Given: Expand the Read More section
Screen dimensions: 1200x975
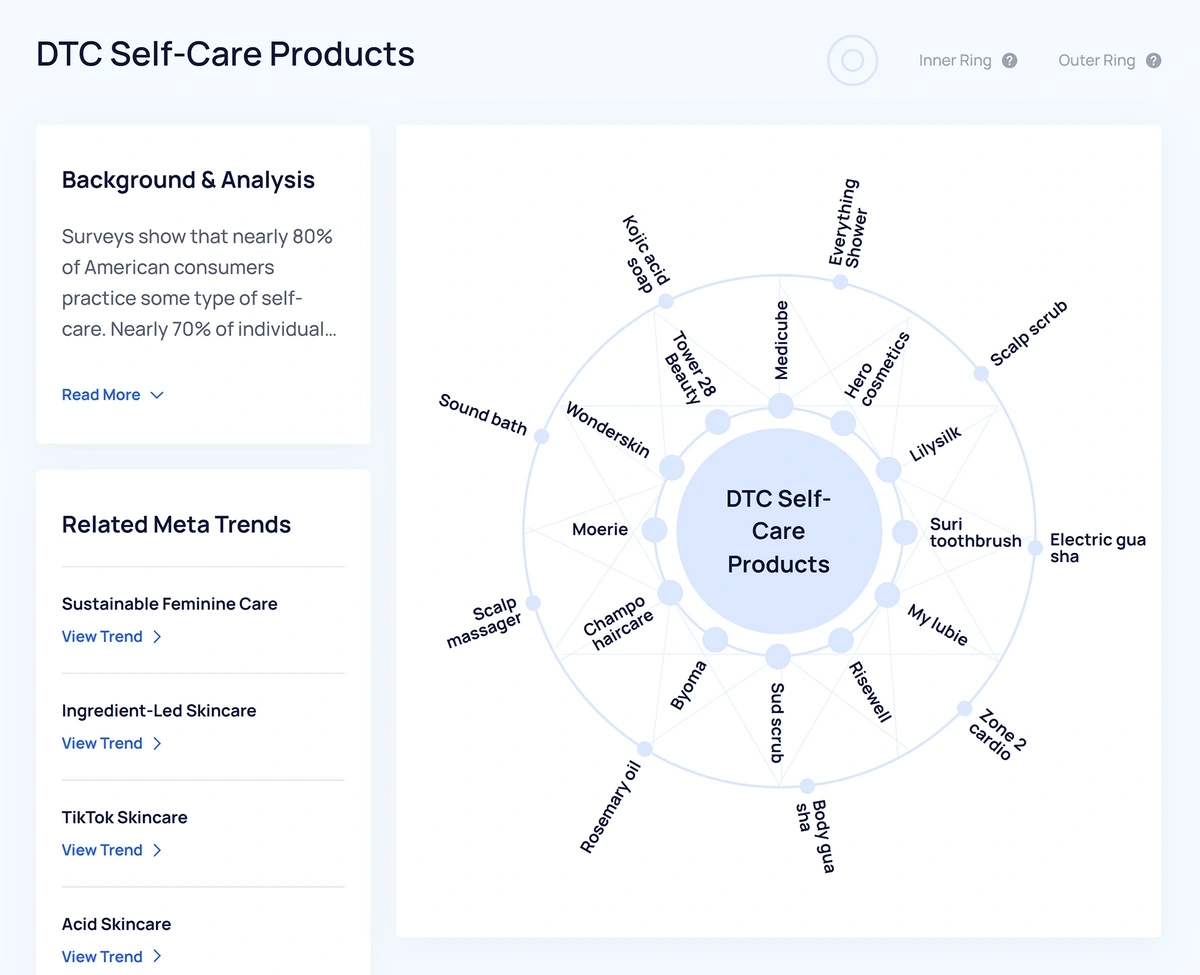Looking at the screenshot, I should [x=113, y=394].
